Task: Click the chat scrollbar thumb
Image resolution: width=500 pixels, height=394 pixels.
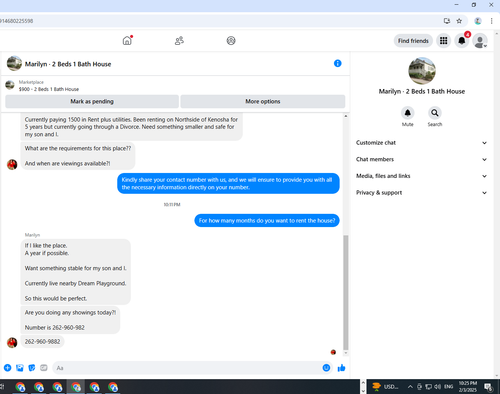Action: click(346, 293)
